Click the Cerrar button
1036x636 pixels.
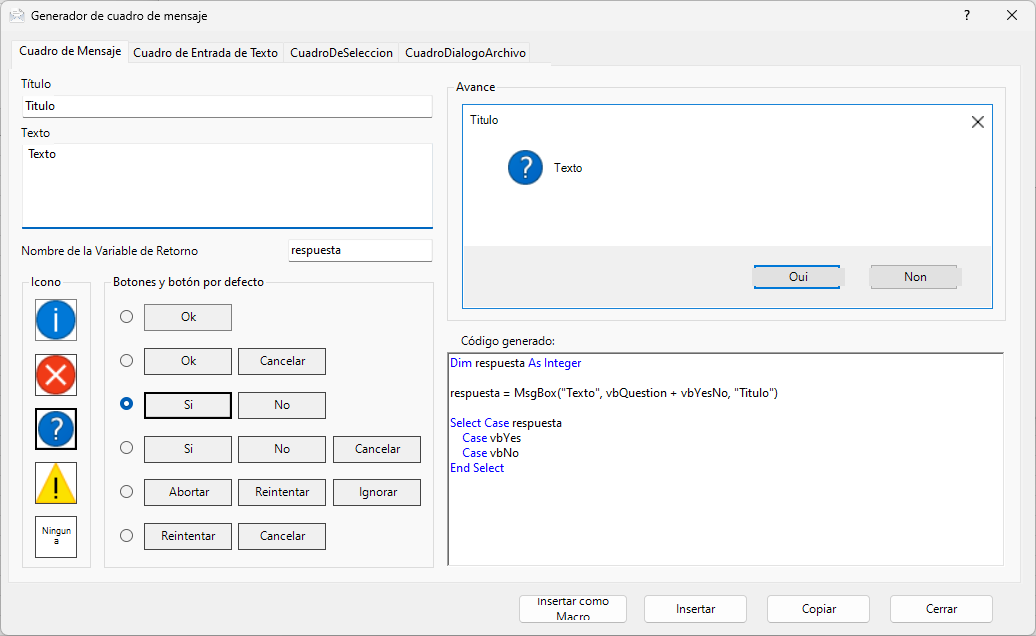pos(941,609)
